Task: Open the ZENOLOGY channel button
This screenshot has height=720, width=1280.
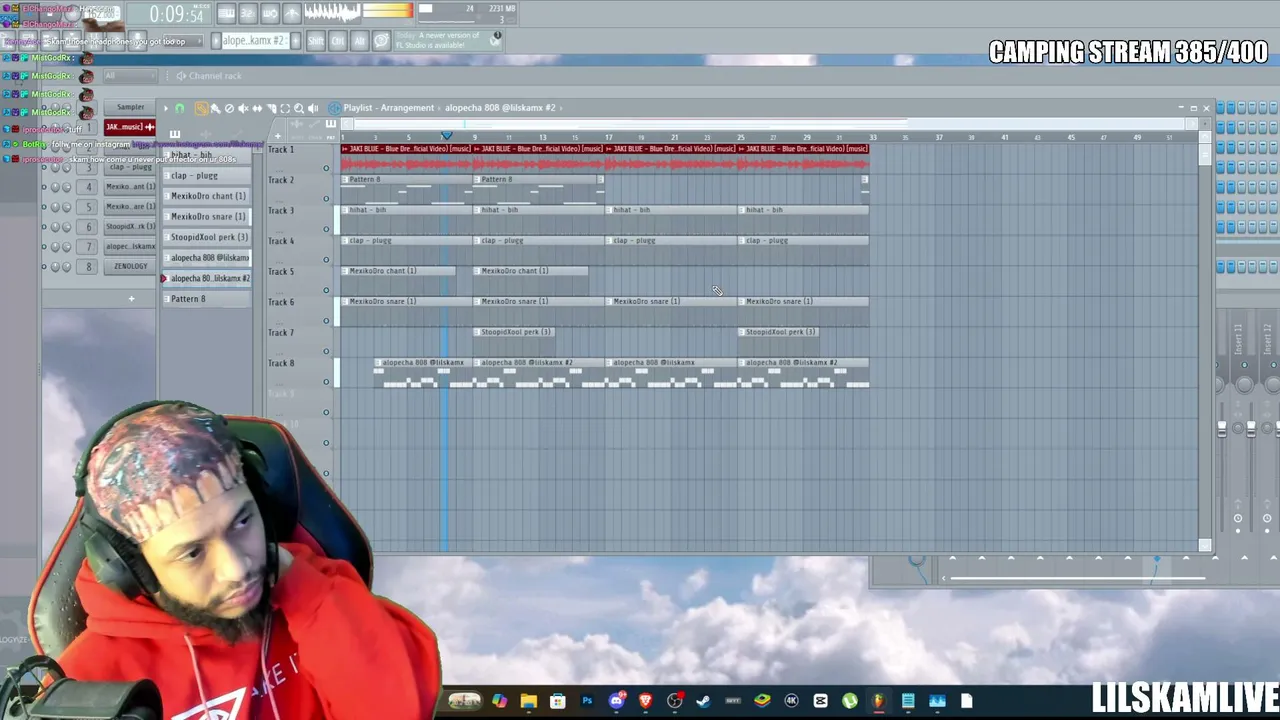Action: pyautogui.click(x=130, y=267)
